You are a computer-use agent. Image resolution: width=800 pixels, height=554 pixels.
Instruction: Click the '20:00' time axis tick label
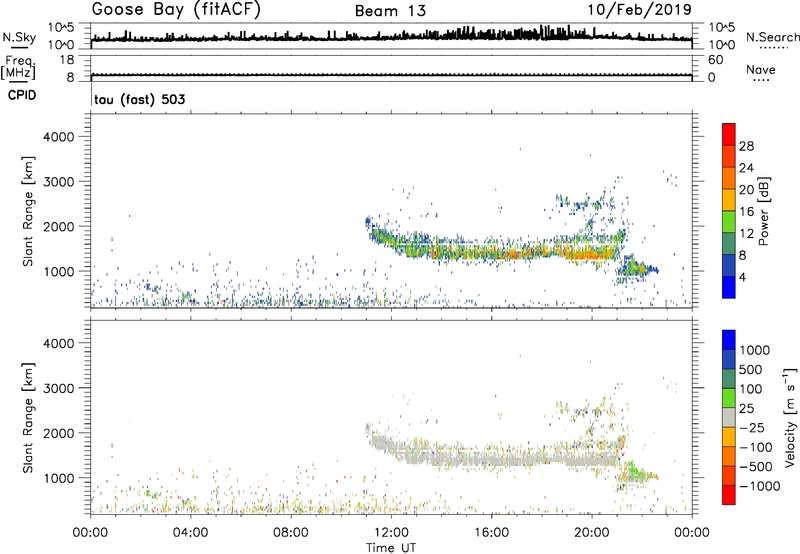(x=592, y=533)
